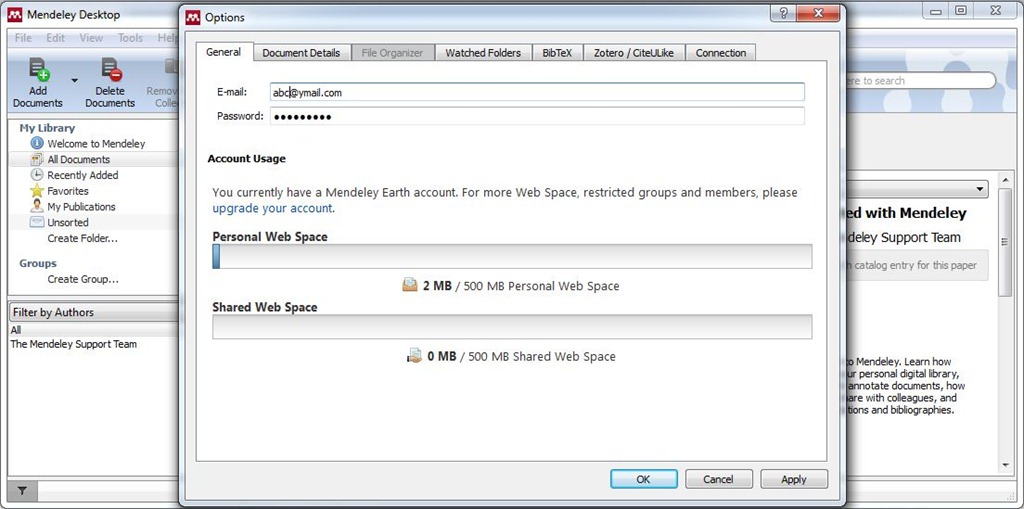Click the Options dialog help question mark
The height and width of the screenshot is (509, 1024).
783,13
